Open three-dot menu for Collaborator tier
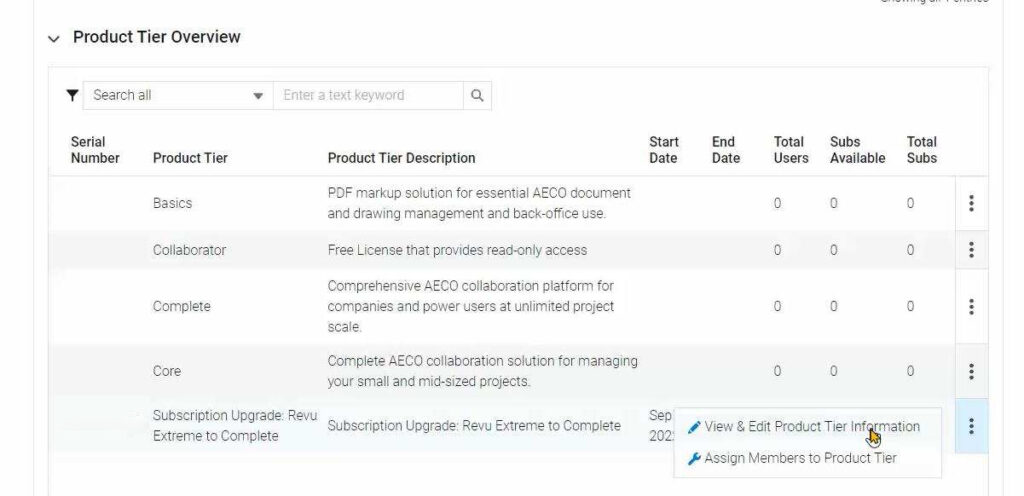The height and width of the screenshot is (496, 1024). point(971,250)
